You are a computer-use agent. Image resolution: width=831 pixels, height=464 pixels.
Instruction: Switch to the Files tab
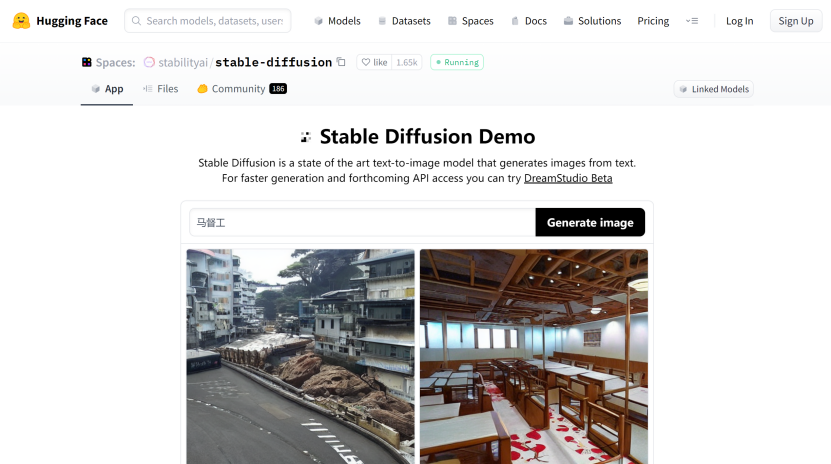coord(161,89)
